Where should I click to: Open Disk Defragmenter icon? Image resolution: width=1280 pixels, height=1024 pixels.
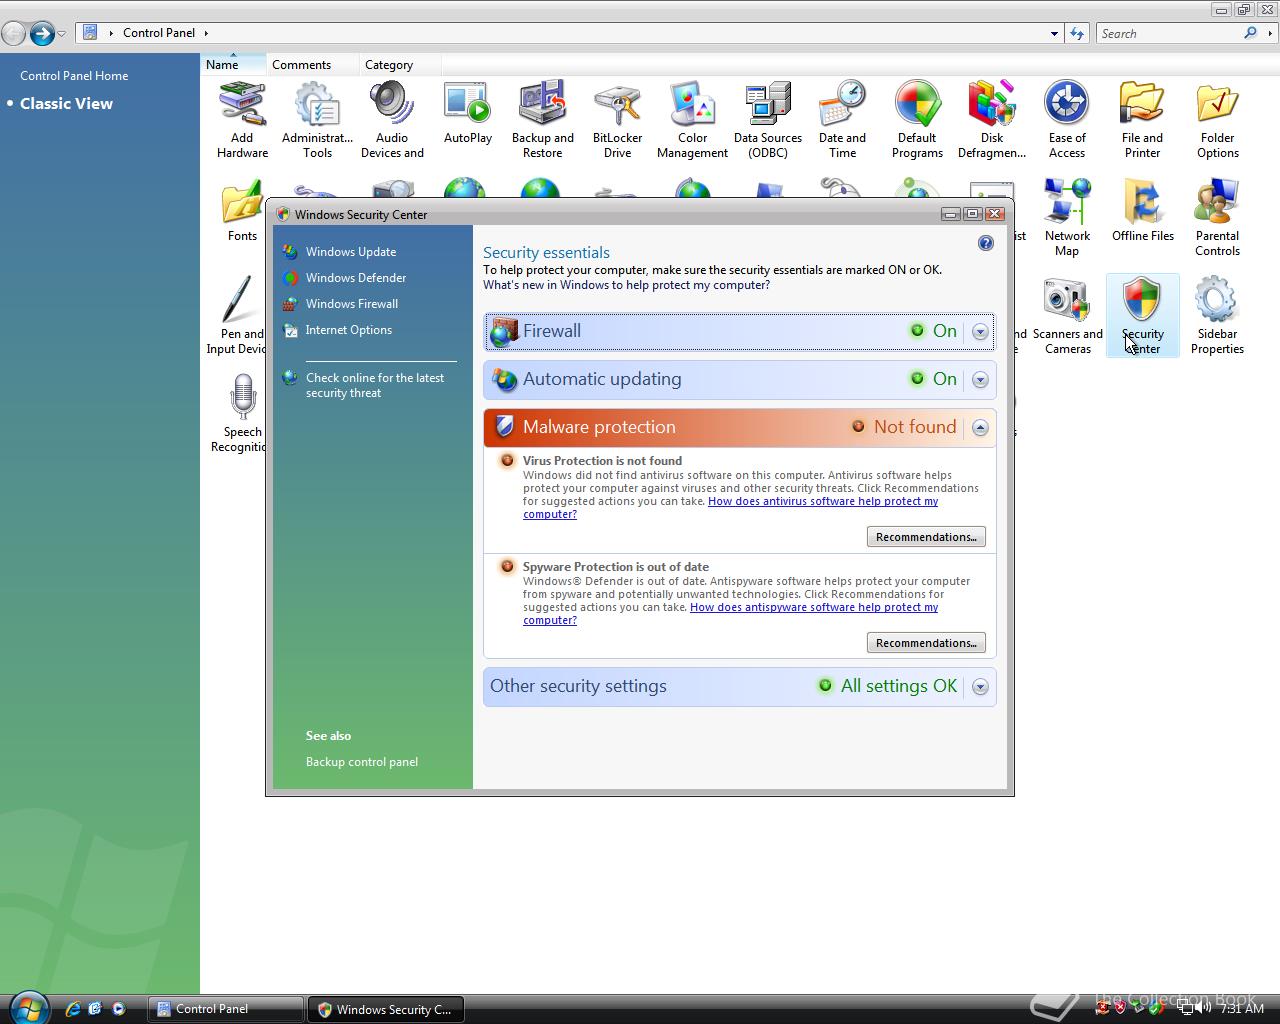coord(992,120)
